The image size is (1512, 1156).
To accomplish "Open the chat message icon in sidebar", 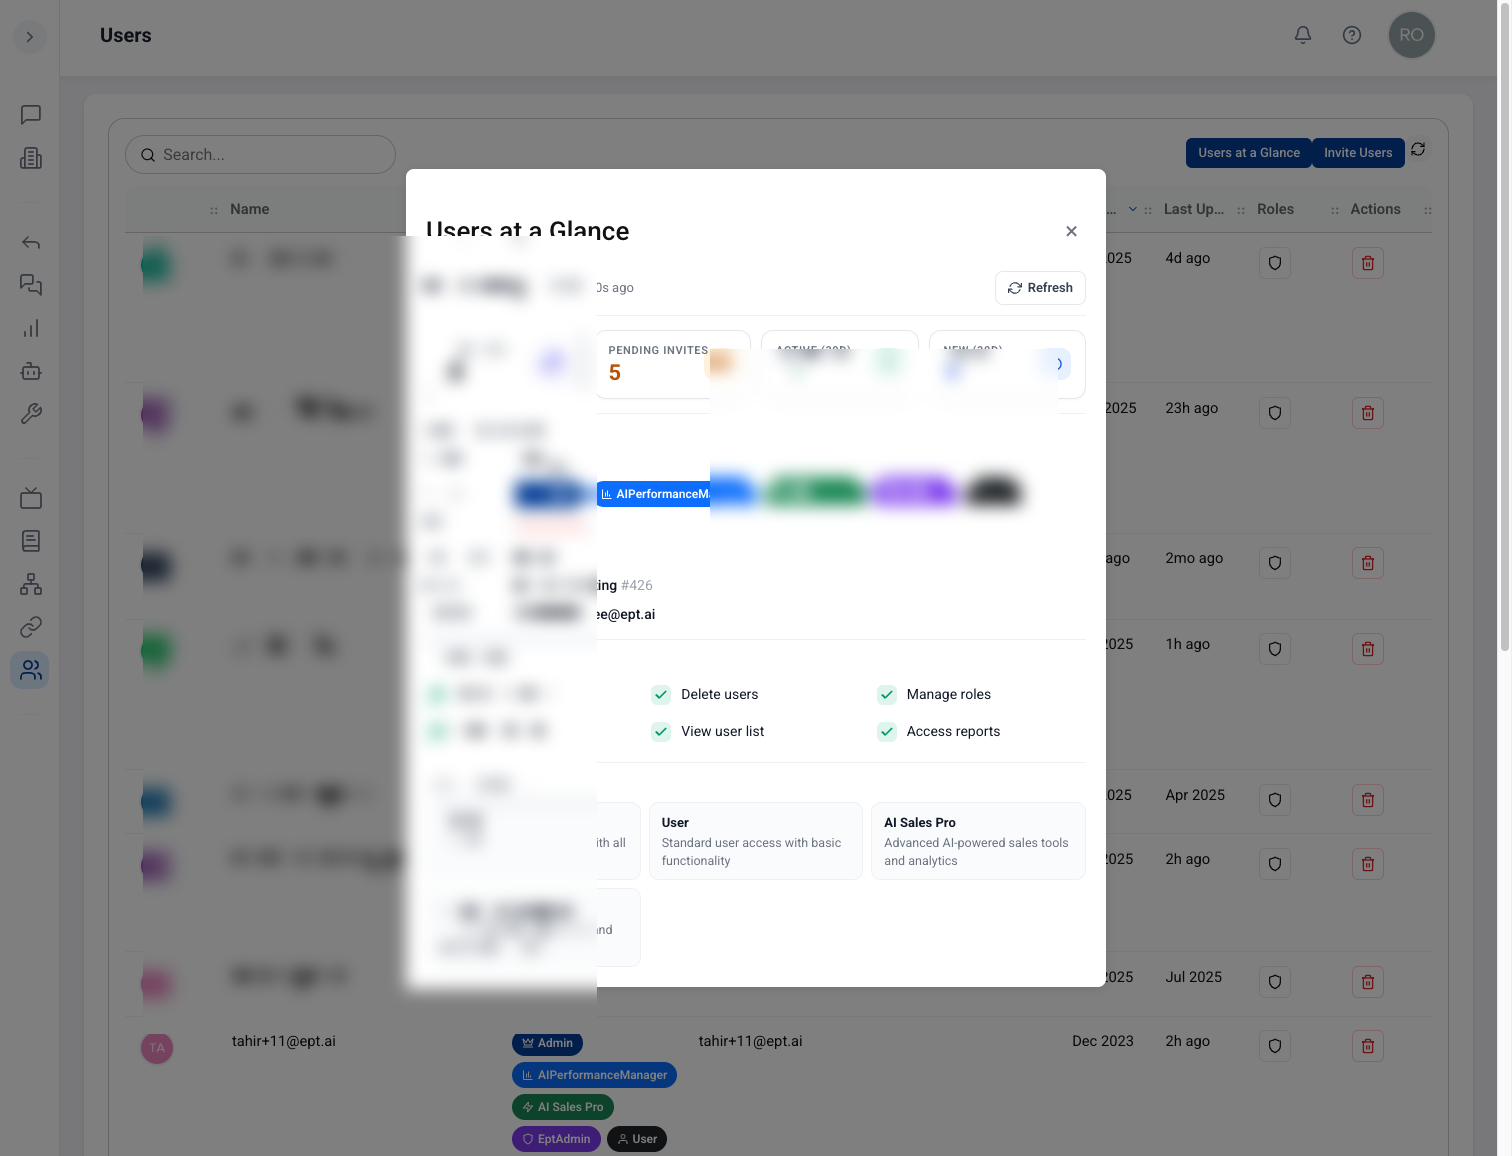I will coord(31,115).
